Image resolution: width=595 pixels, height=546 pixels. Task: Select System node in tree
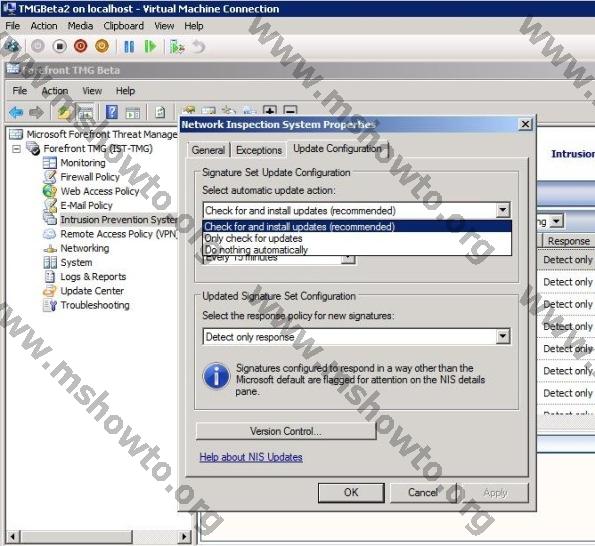(x=76, y=262)
